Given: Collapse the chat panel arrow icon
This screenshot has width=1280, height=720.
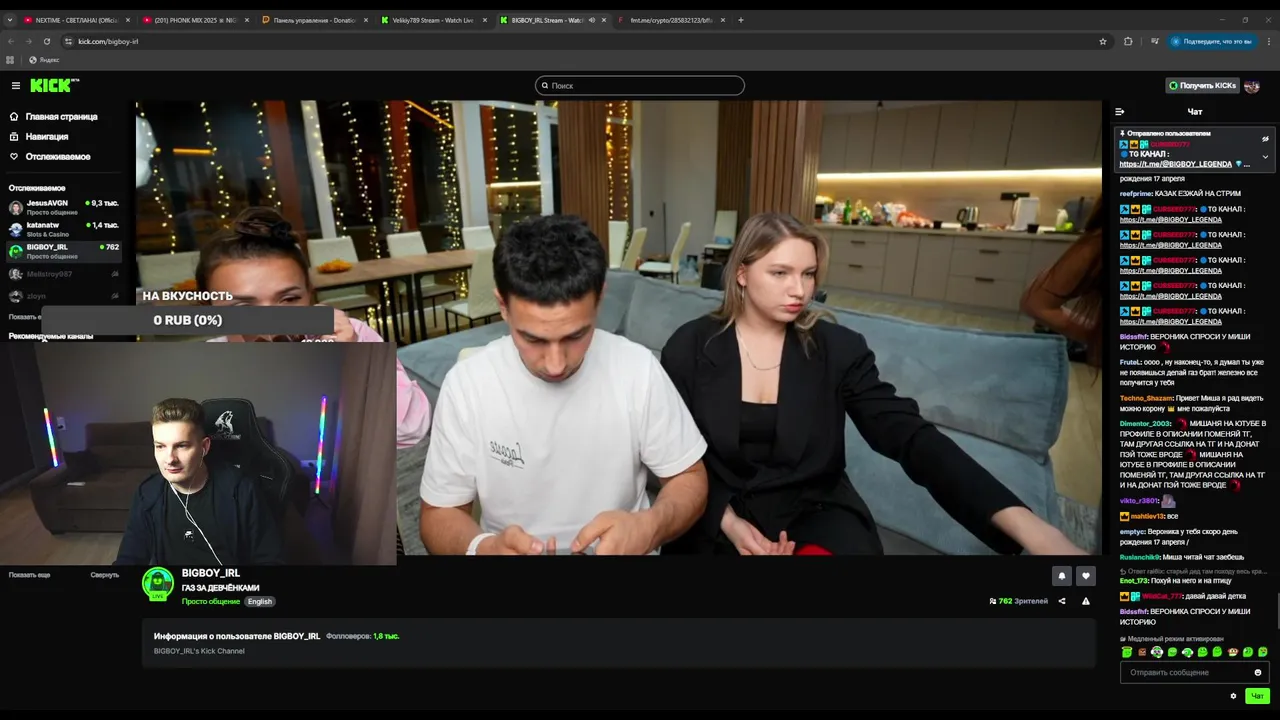Looking at the screenshot, I should pos(1119,112).
